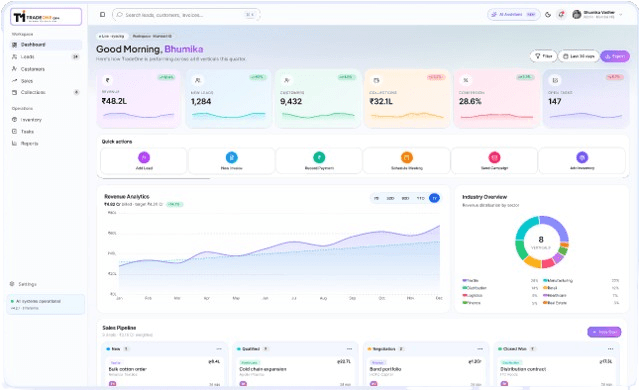Click the 9,432 customers value

291,101
